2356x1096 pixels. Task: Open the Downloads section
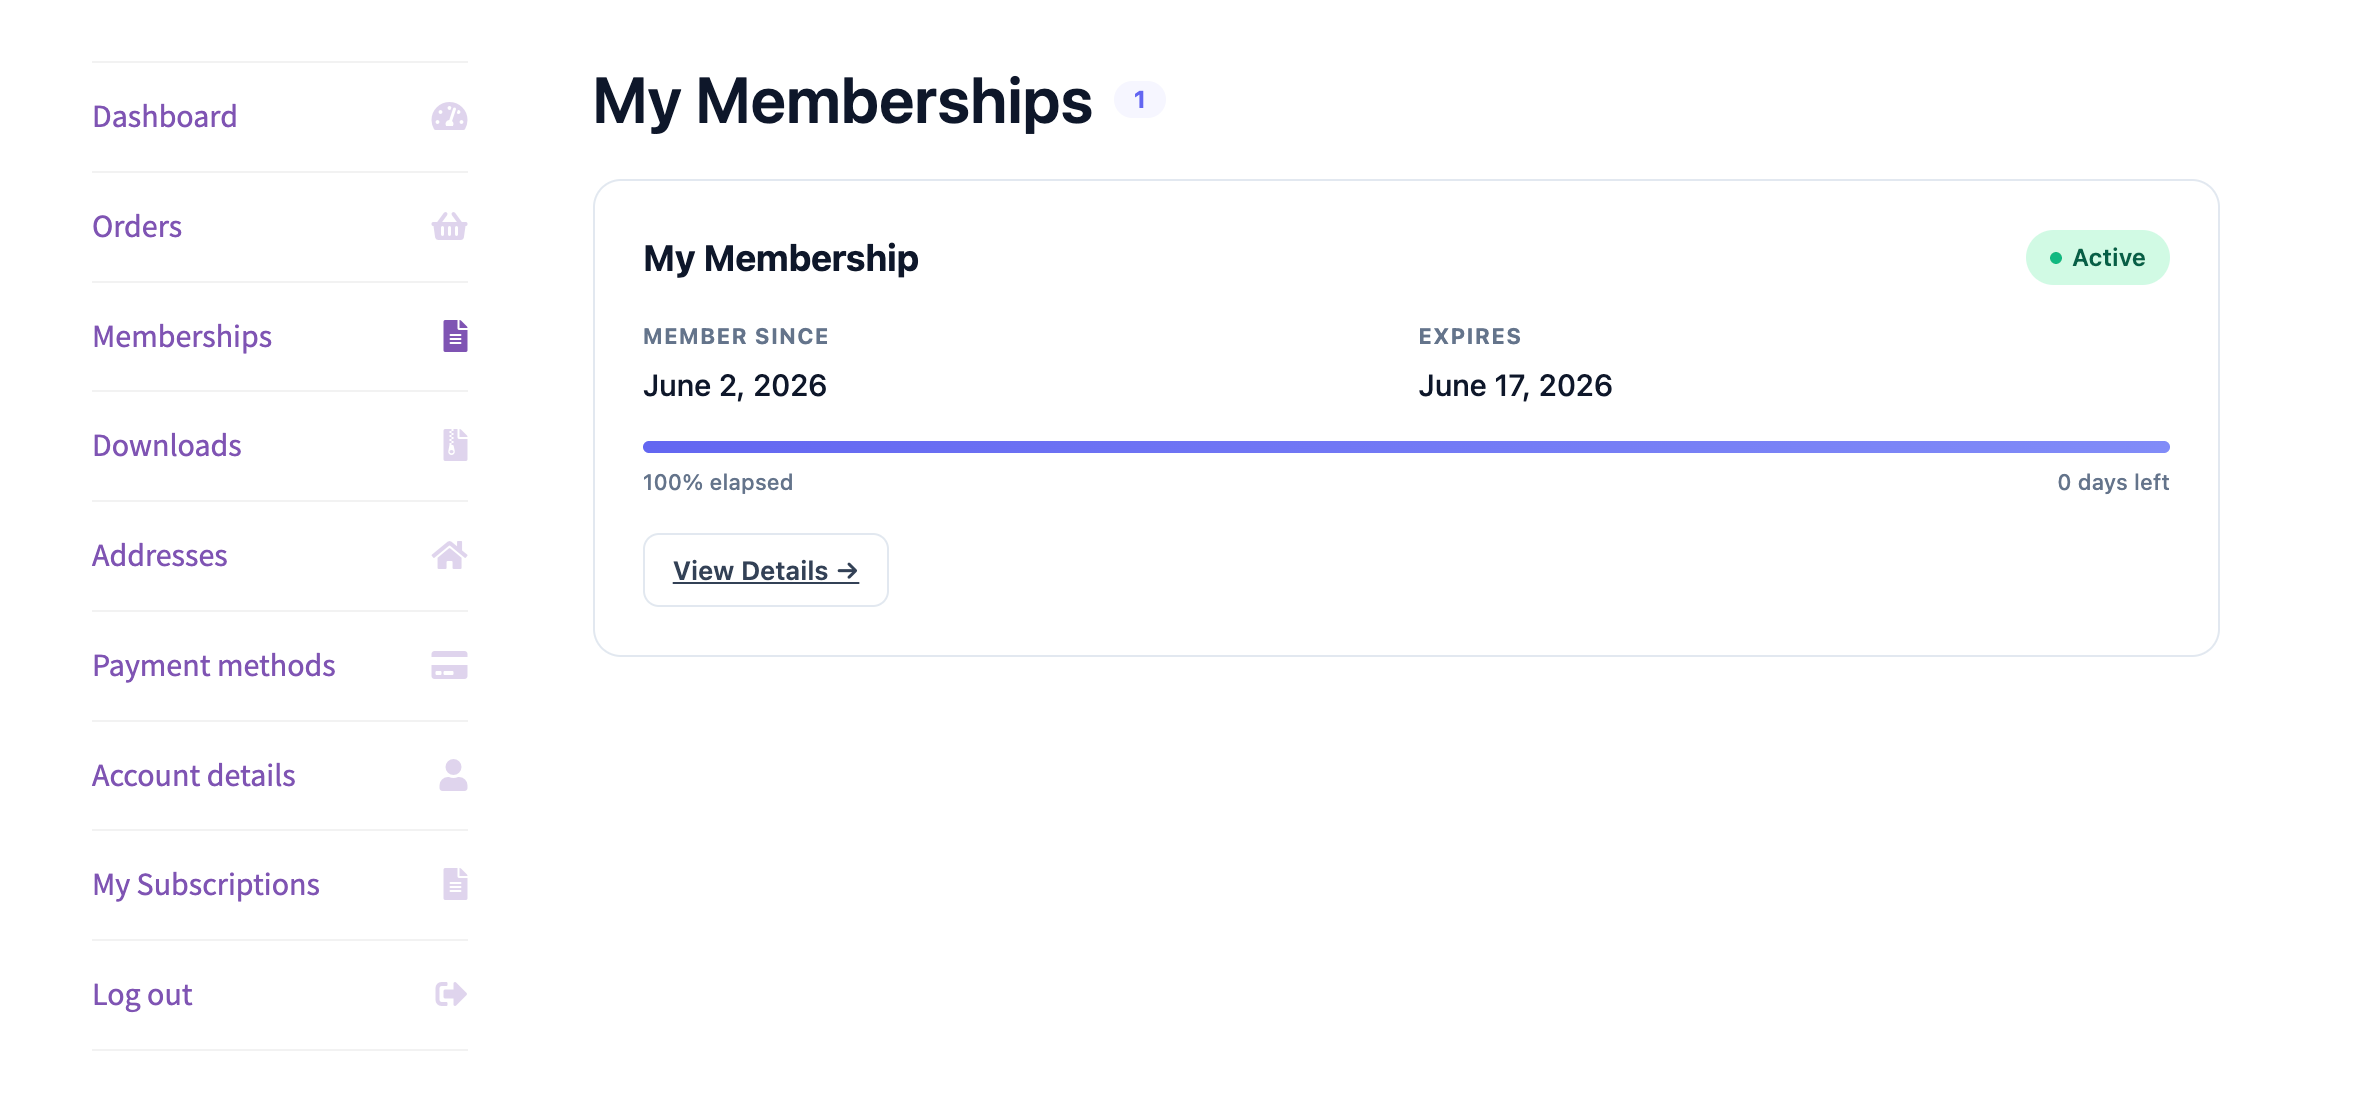[167, 446]
